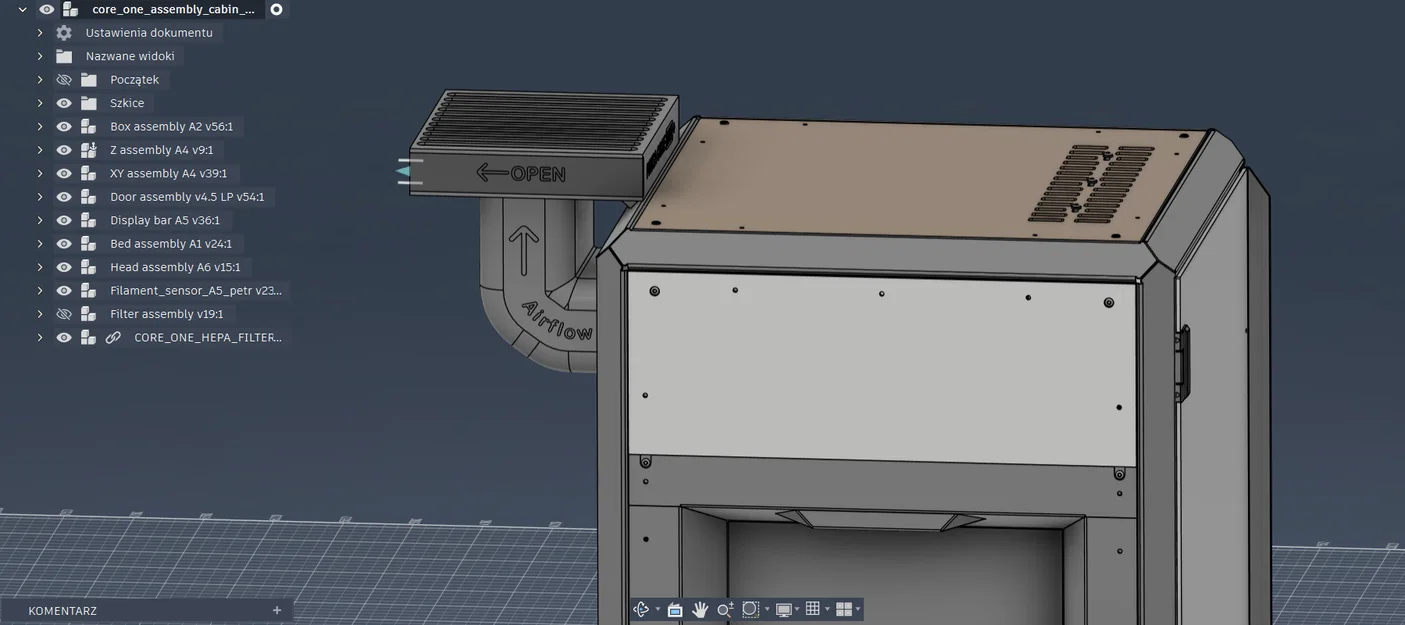Viewport: 1405px width, 625px height.
Task: Expand Nazwane widoki folder
Action: (x=40, y=56)
